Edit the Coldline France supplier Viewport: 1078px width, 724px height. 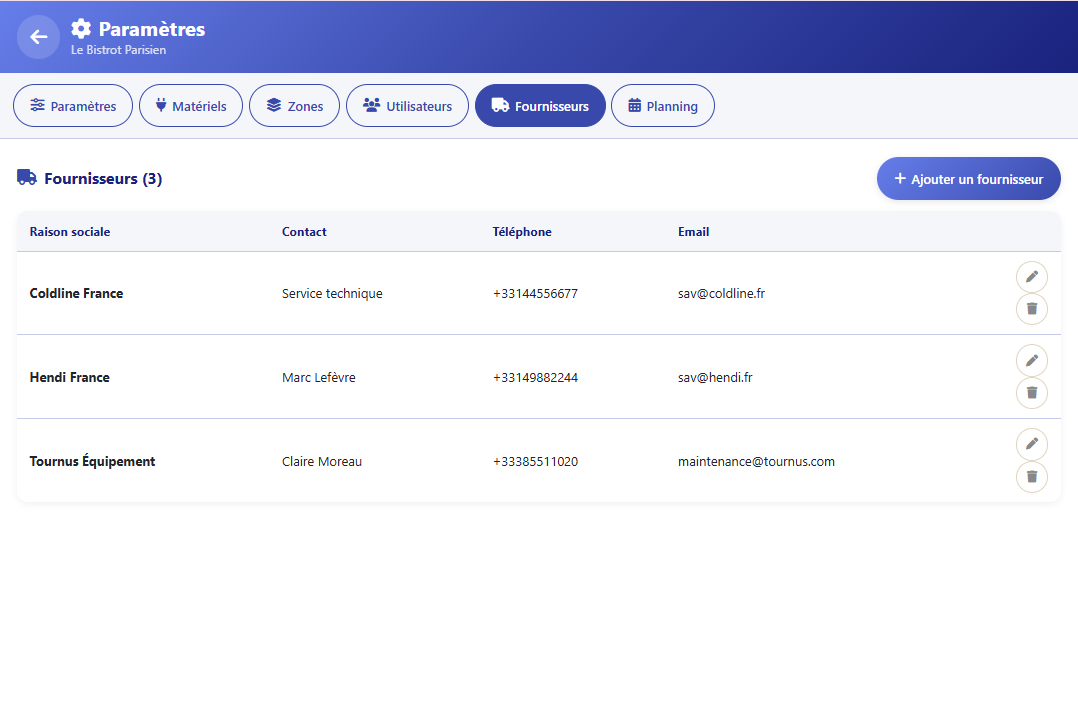click(1031, 277)
